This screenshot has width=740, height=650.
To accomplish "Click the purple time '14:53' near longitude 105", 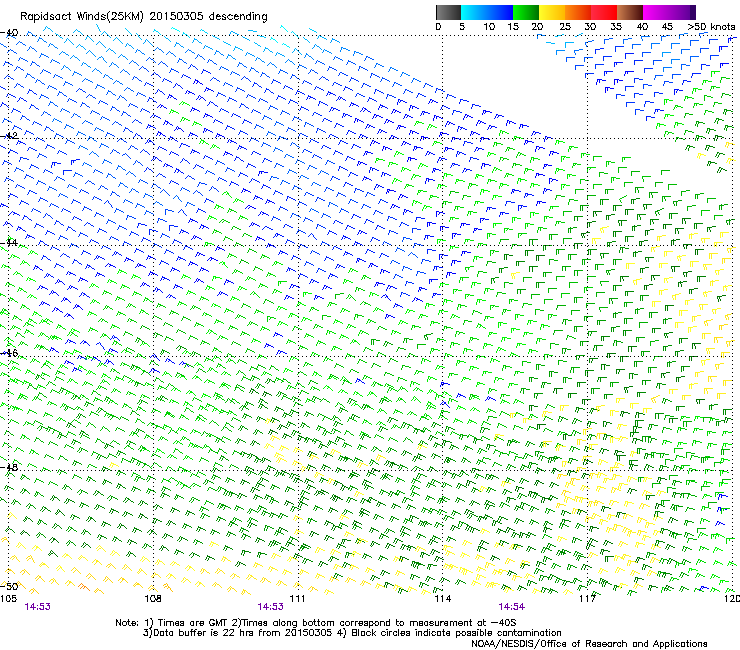I will point(37,607).
